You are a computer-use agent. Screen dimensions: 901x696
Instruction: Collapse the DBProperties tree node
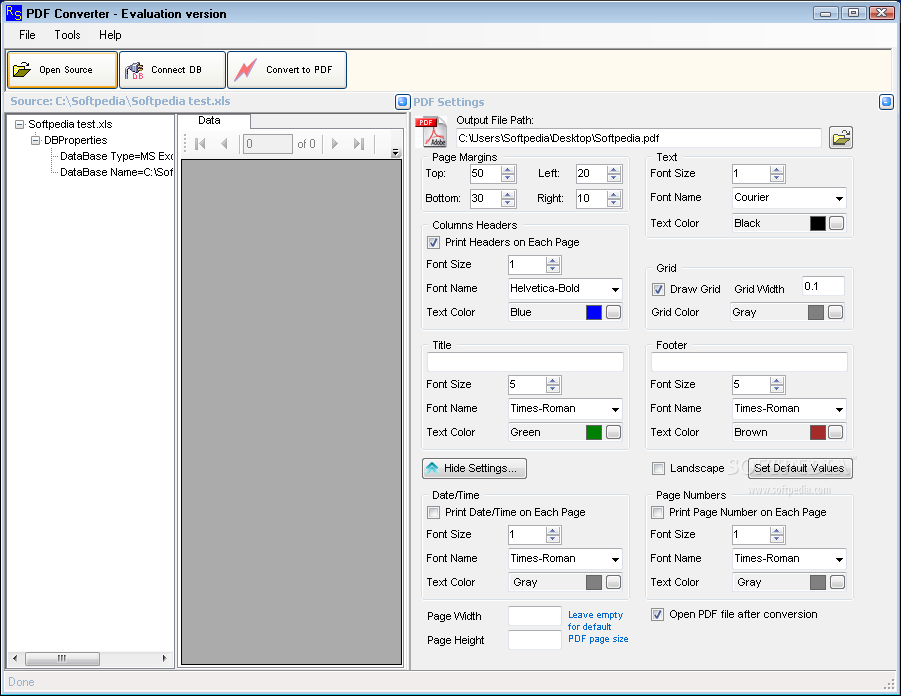pos(36,140)
